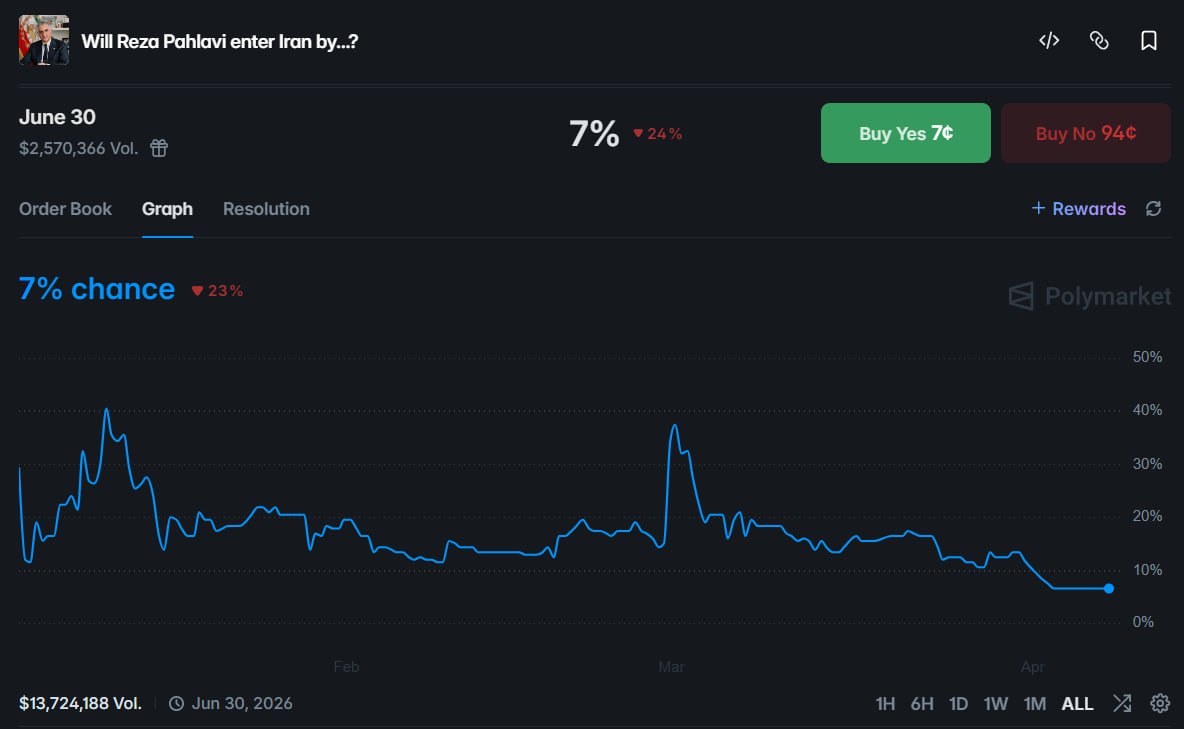Click the gift icon next to volume
This screenshot has width=1184, height=729.
coord(158,147)
